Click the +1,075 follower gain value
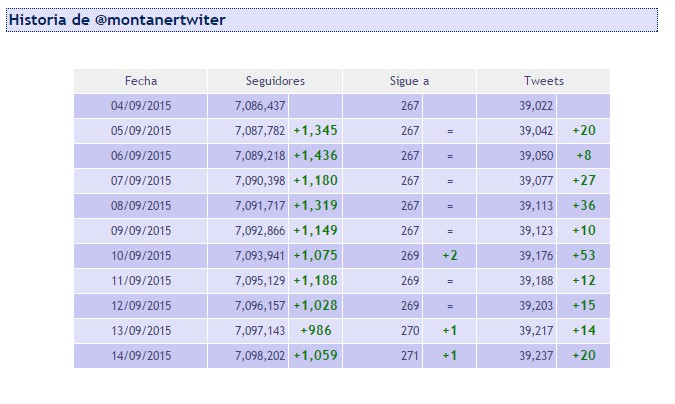675x404 pixels. pos(315,256)
